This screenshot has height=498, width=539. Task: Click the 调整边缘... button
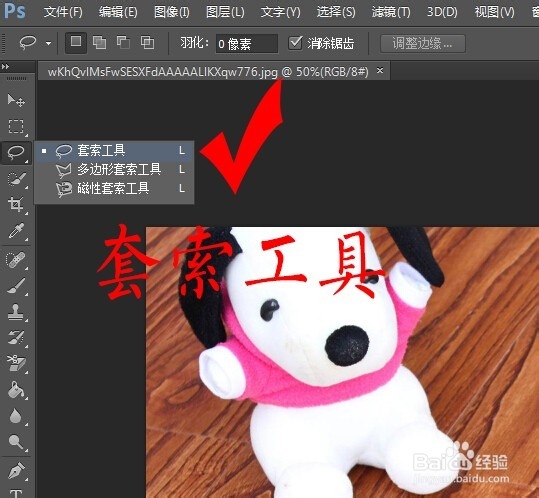423,43
